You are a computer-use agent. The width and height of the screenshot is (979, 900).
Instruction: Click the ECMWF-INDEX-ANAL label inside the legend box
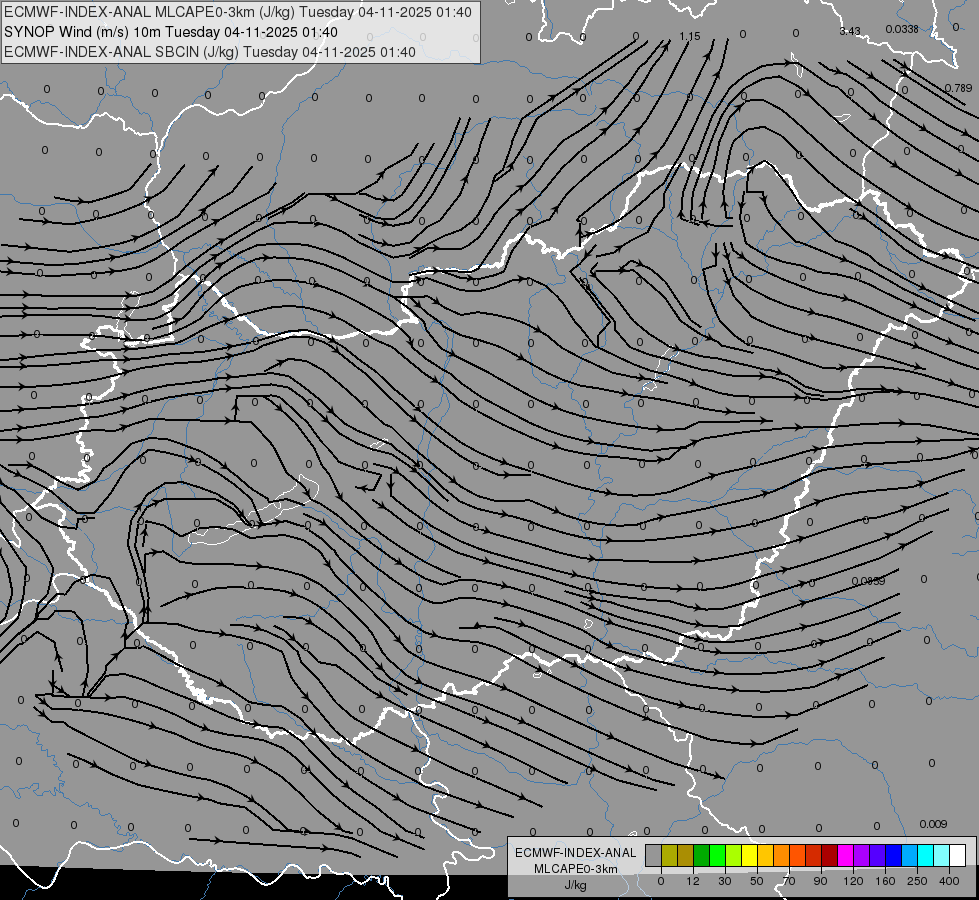tap(576, 853)
